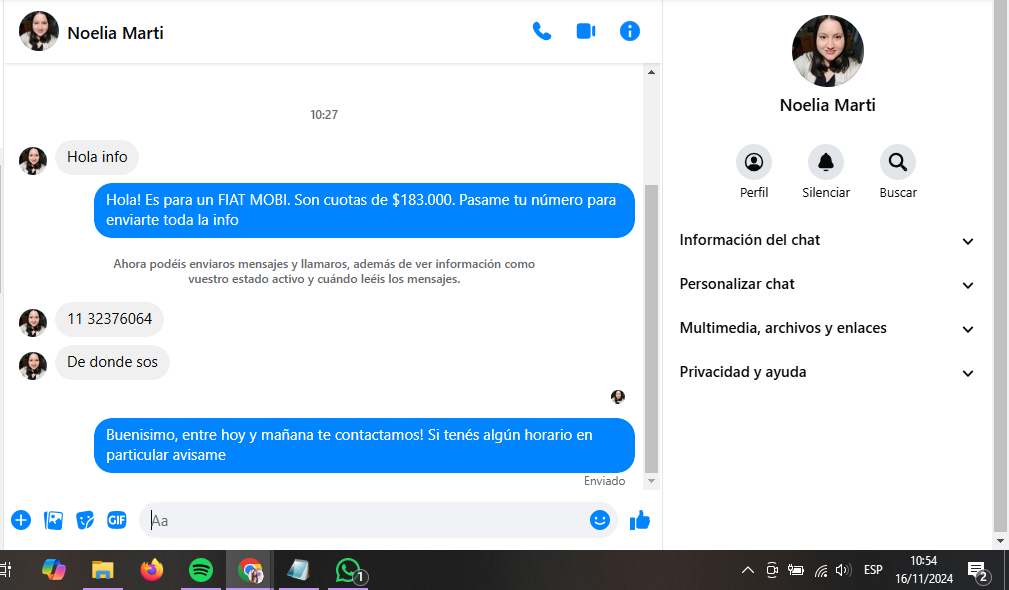Viewport: 1009px width, 590px height.
Task: Open the GIF picker
Action: 117,520
